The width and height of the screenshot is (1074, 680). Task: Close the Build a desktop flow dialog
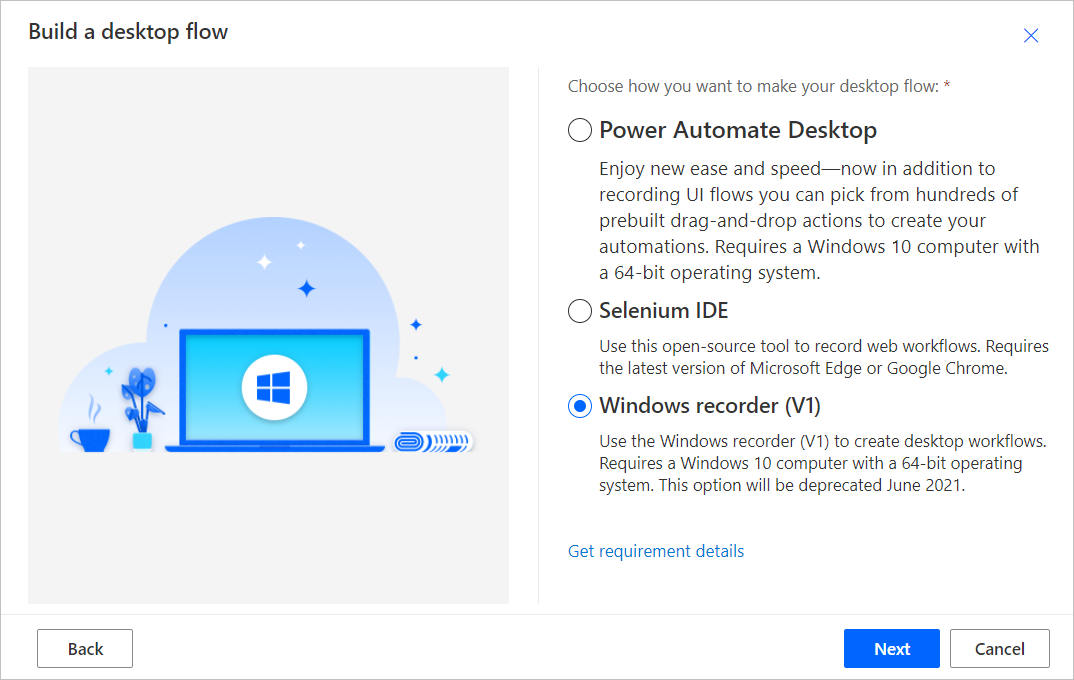coord(1030,36)
